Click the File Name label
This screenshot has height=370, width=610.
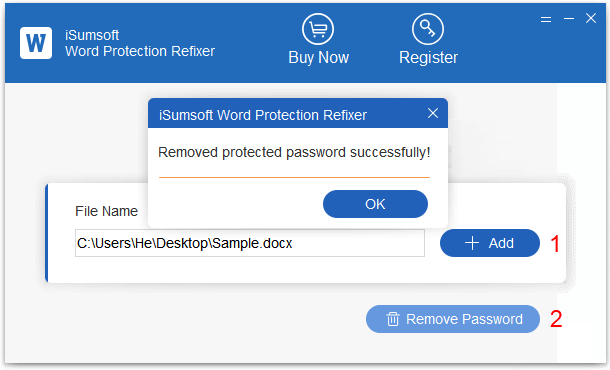[x=106, y=211]
